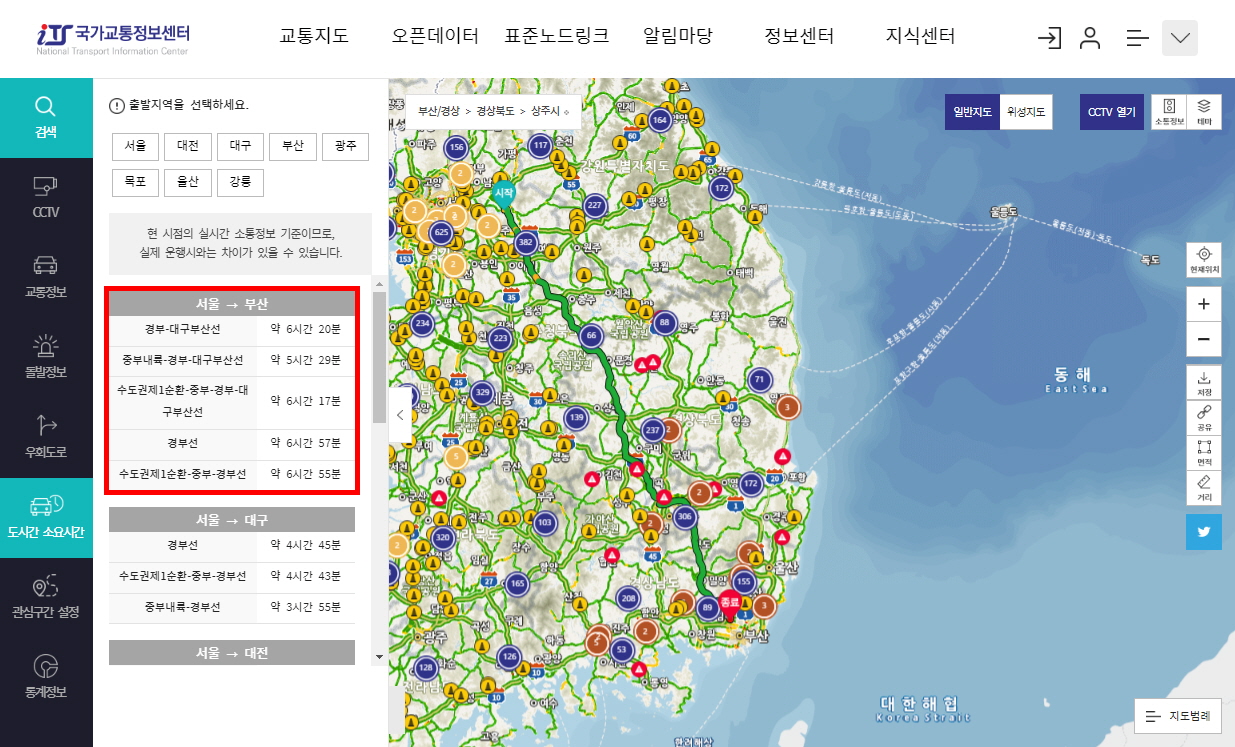Open the 정보센터 top menu
Image resolution: width=1235 pixels, height=747 pixels.
pos(799,37)
